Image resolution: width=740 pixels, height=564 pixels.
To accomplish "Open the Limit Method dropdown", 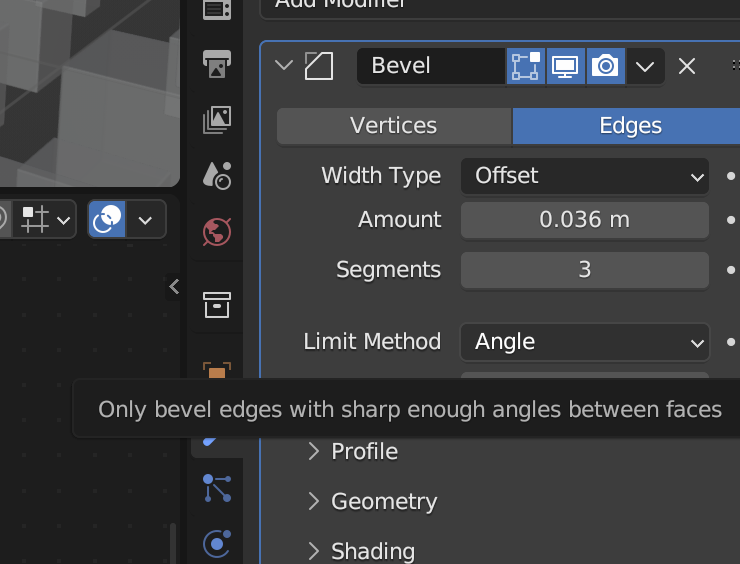I will (585, 342).
